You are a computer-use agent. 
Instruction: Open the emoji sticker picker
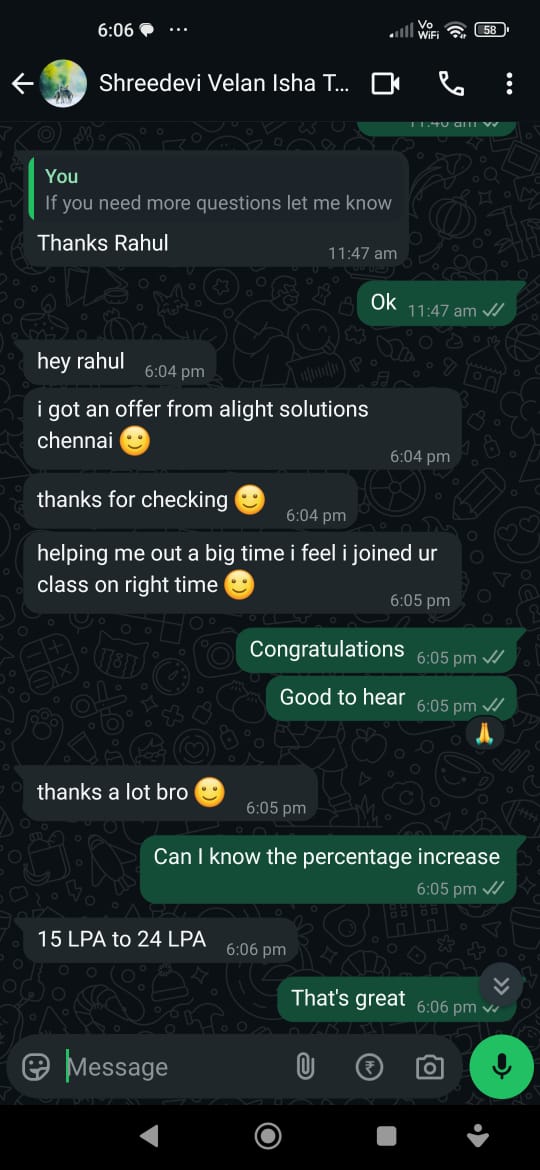36,1068
